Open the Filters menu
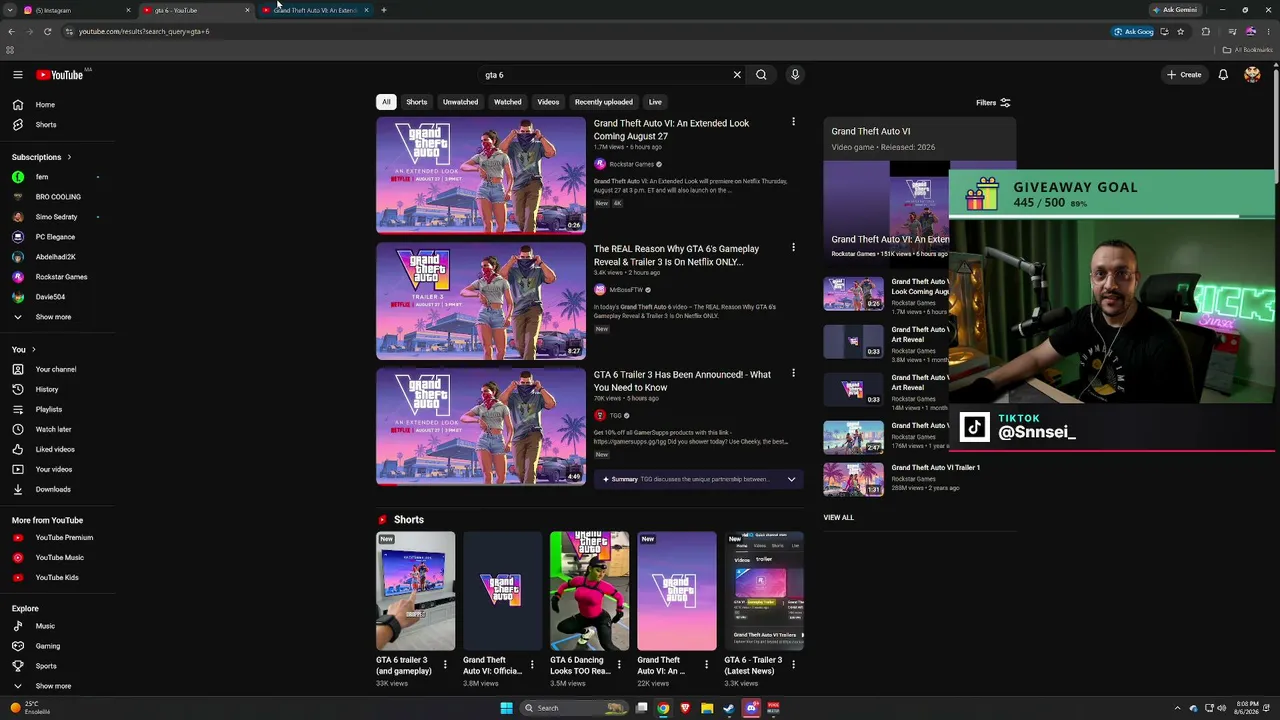The width and height of the screenshot is (1280, 720). (x=993, y=103)
